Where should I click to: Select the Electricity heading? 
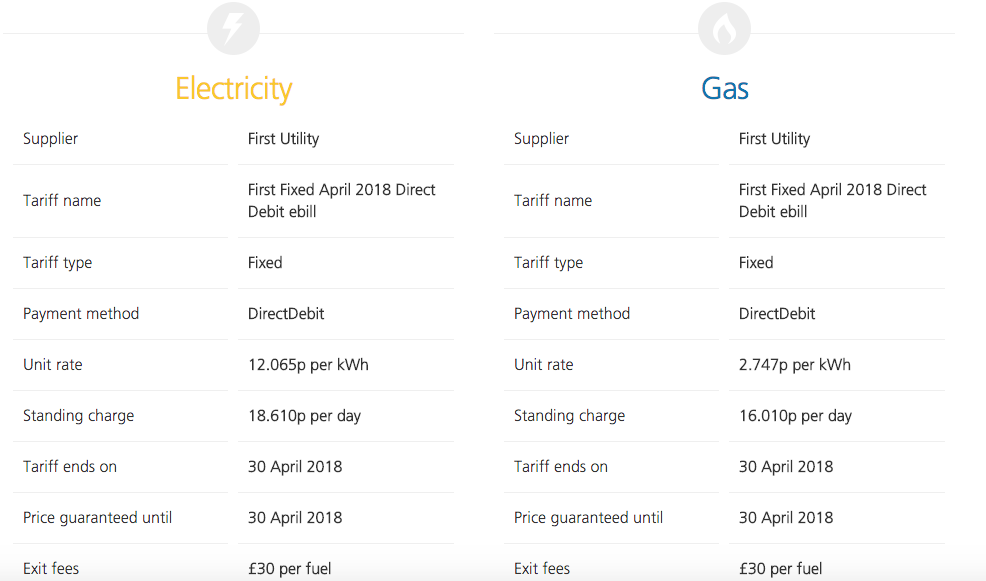coord(233,89)
